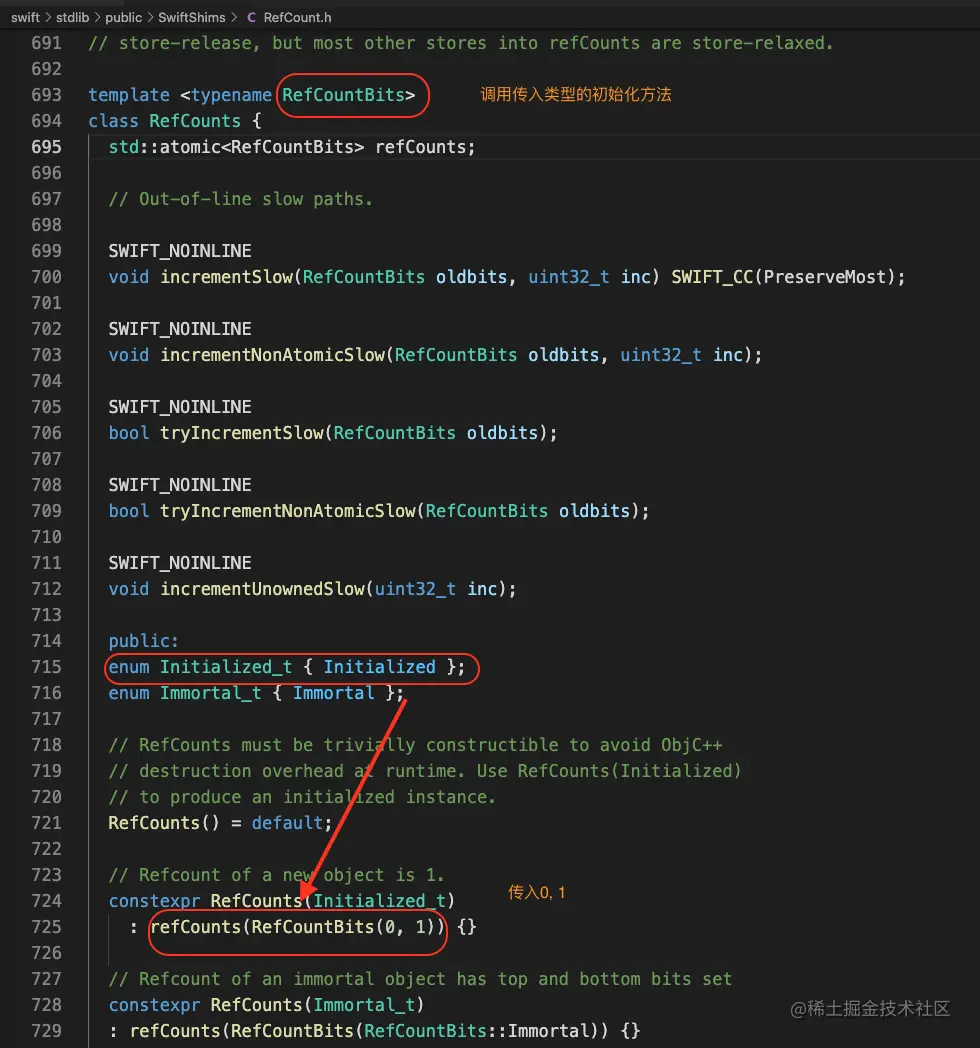Click 'SWIFT_NOINLINE' on line 699
The image size is (980, 1048).
pyautogui.click(x=180, y=251)
